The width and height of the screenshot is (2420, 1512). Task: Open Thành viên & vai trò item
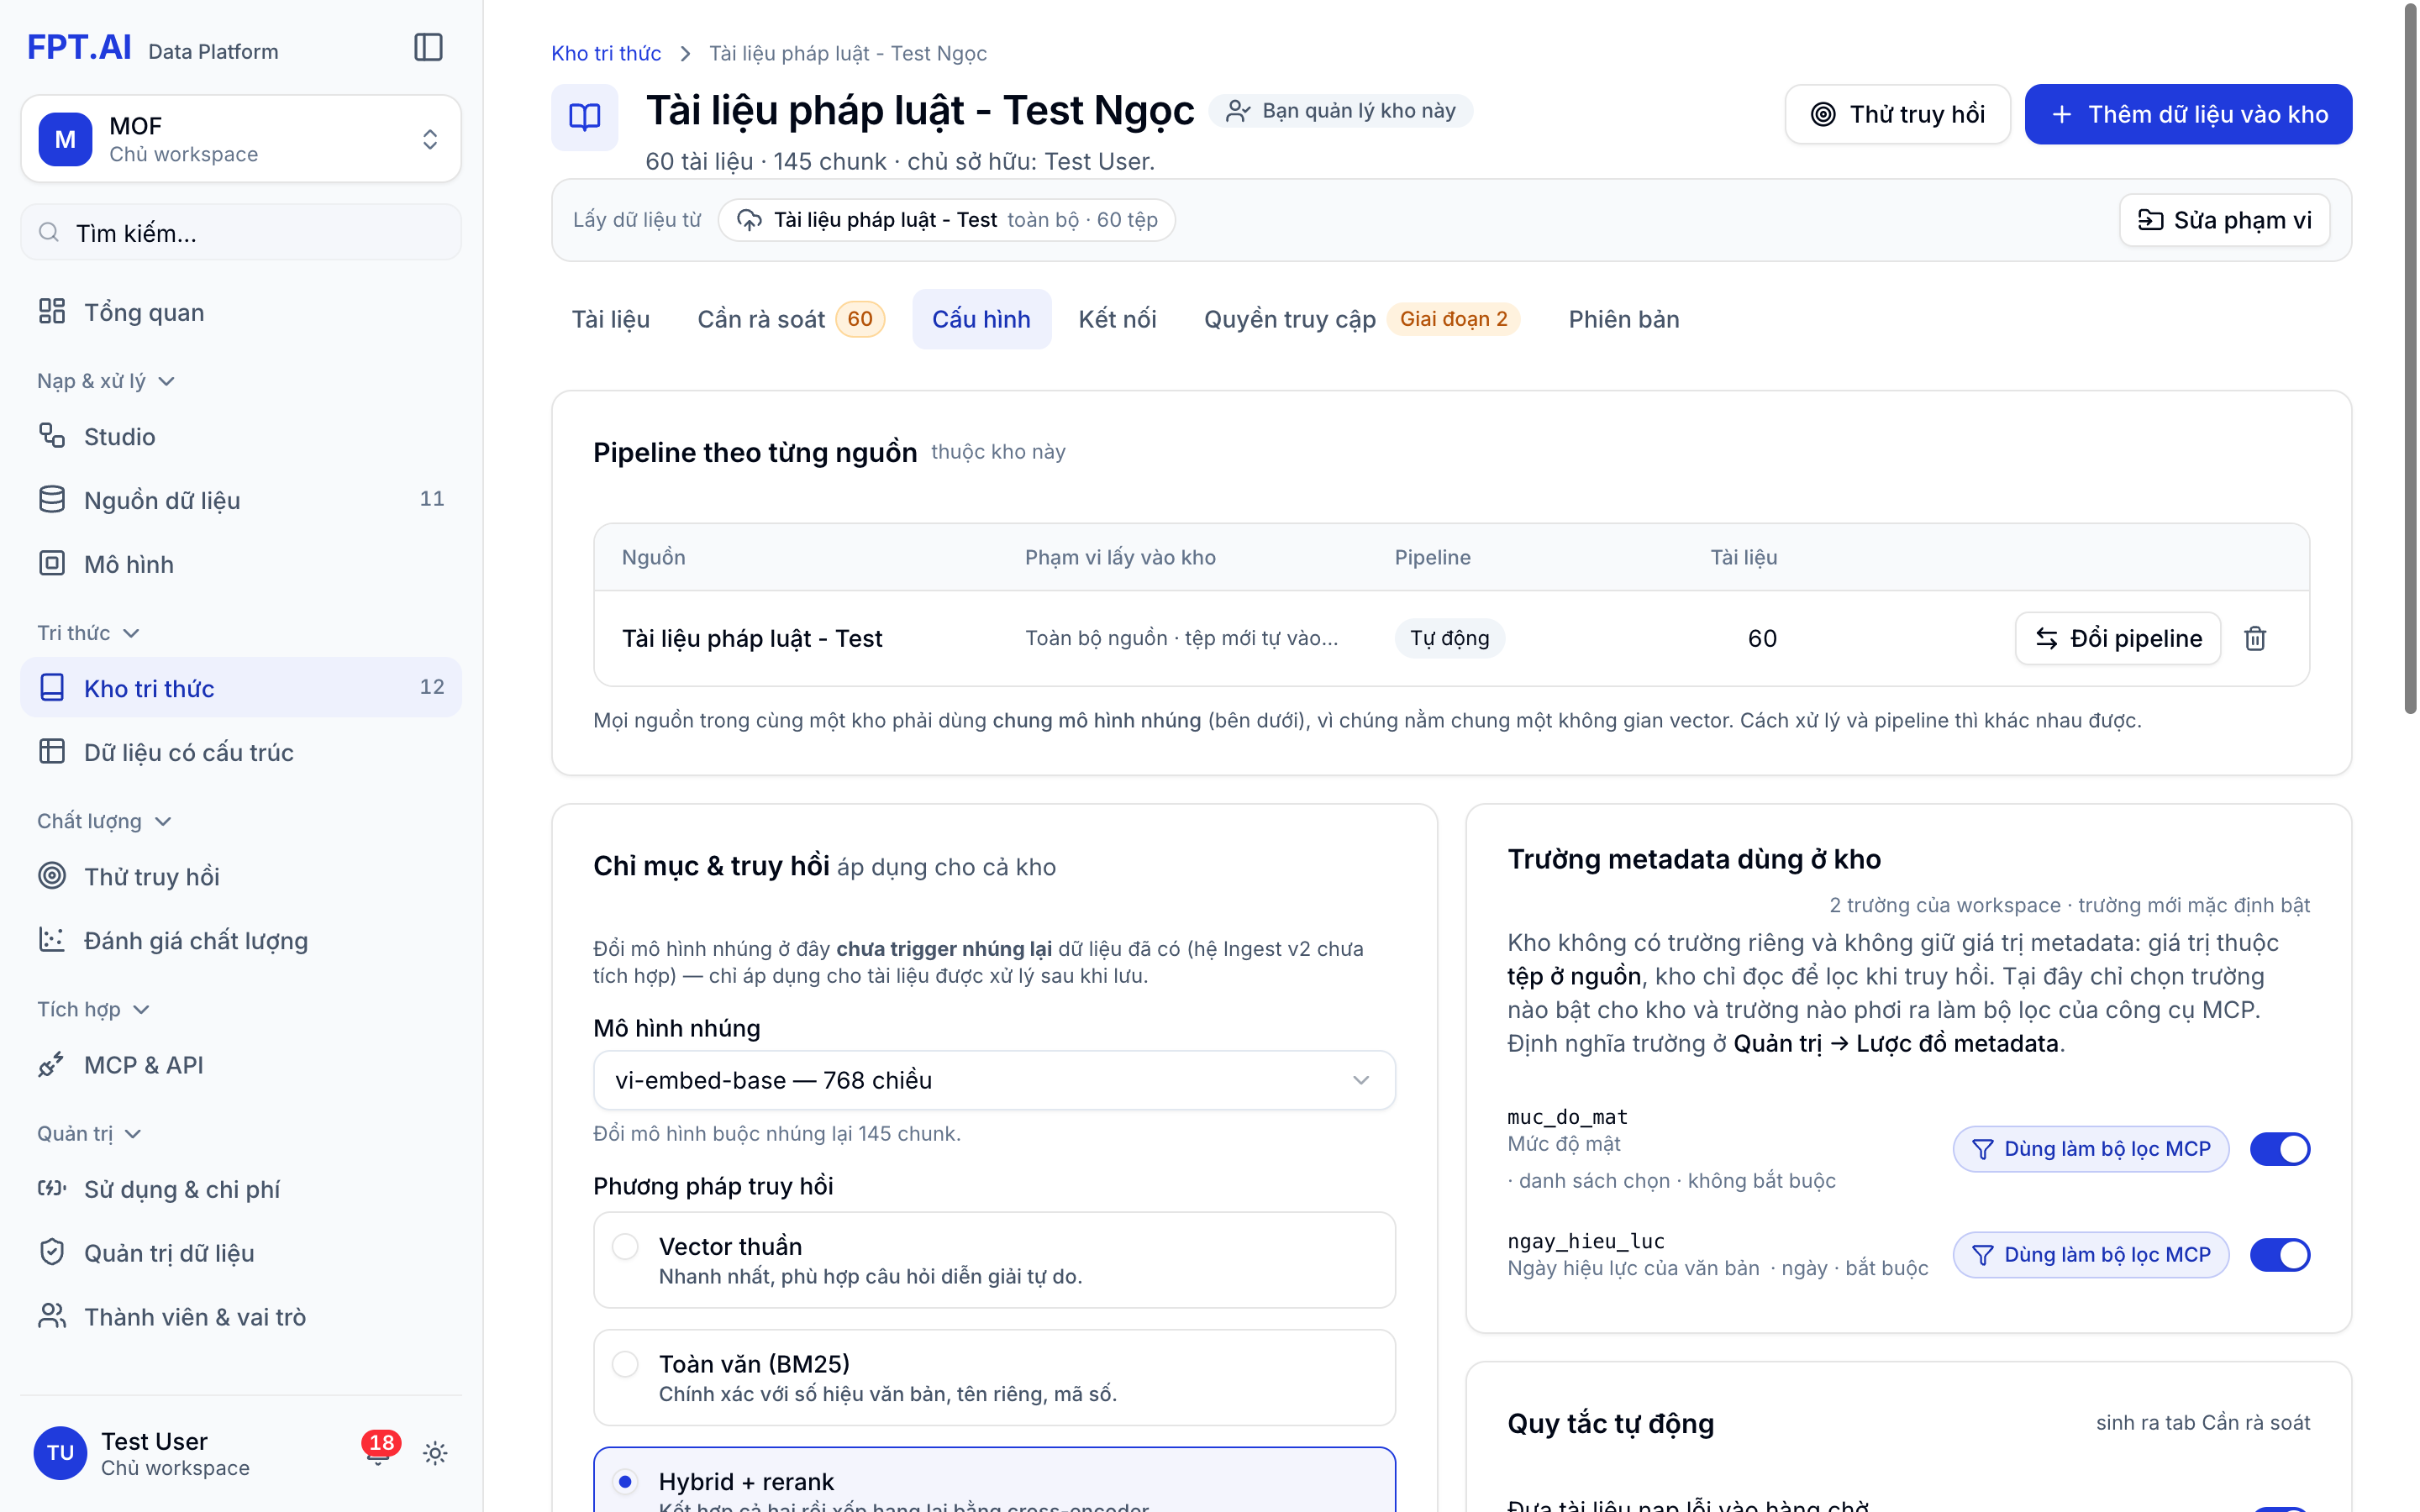coord(241,1317)
